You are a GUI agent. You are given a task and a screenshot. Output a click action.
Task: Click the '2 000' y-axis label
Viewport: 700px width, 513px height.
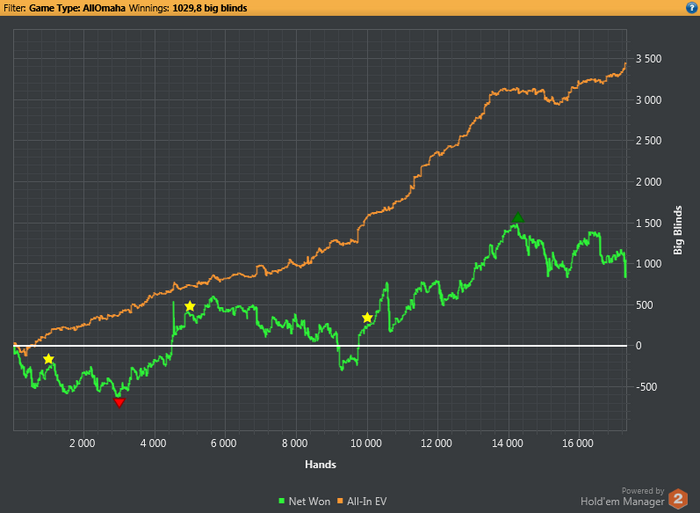click(x=649, y=182)
